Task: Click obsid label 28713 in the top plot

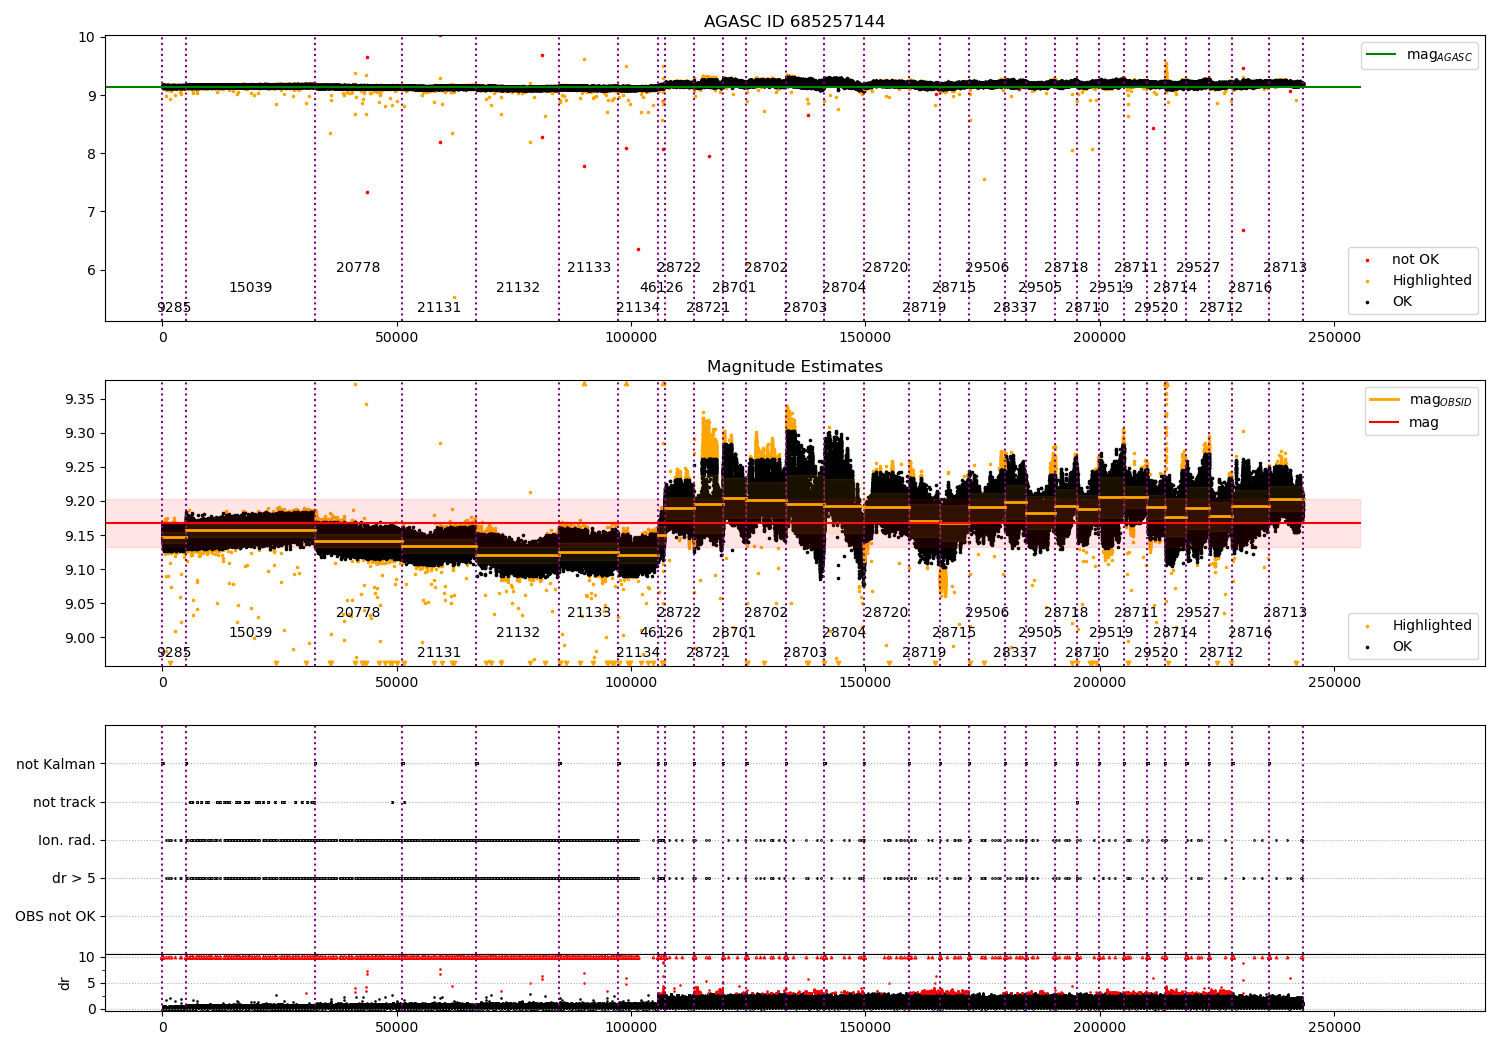Action: 1285,267
